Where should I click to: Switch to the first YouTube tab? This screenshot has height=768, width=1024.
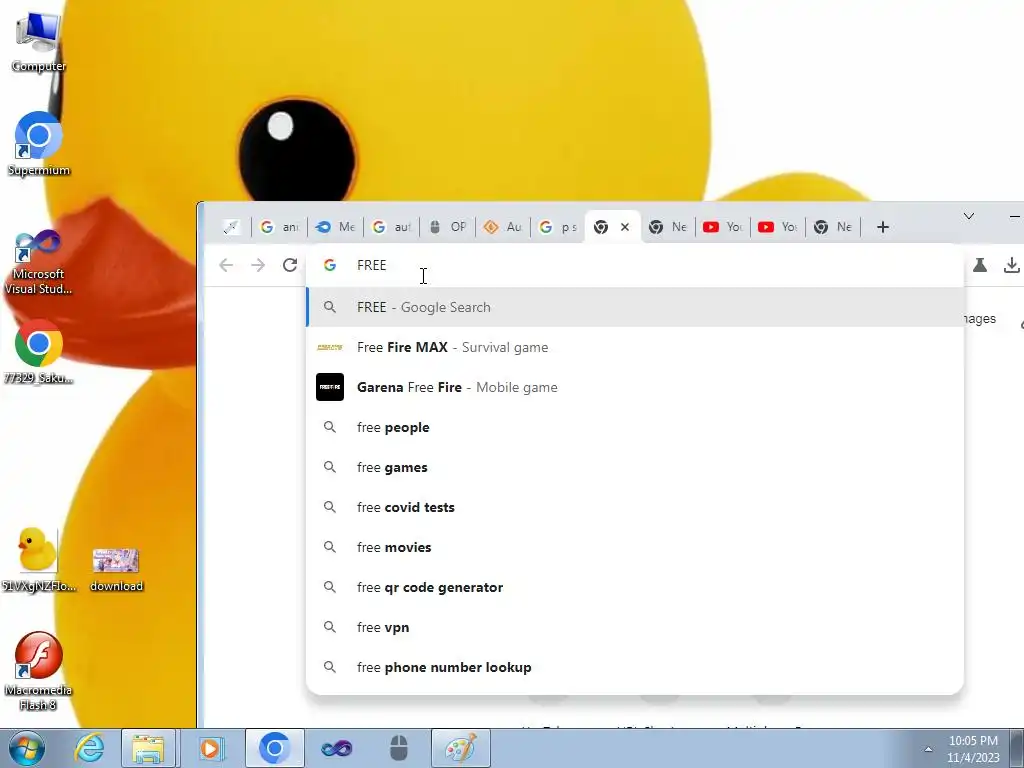tap(723, 227)
